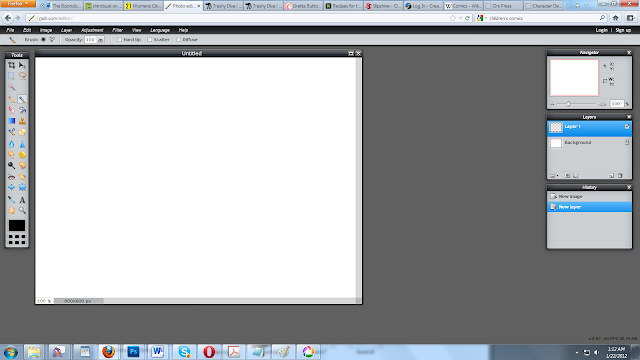The width and height of the screenshot is (640, 360).
Task: Select the Hand pan tool
Action: (x=11, y=211)
